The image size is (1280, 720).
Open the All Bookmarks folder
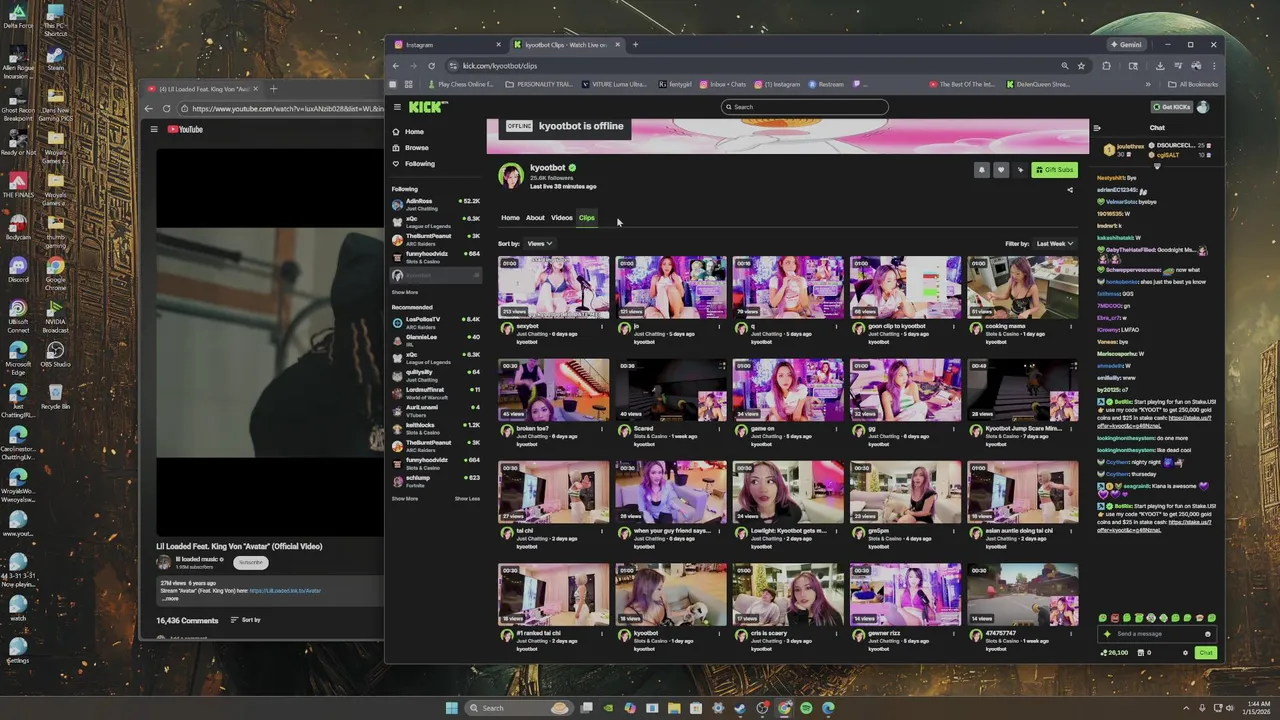[1193, 85]
